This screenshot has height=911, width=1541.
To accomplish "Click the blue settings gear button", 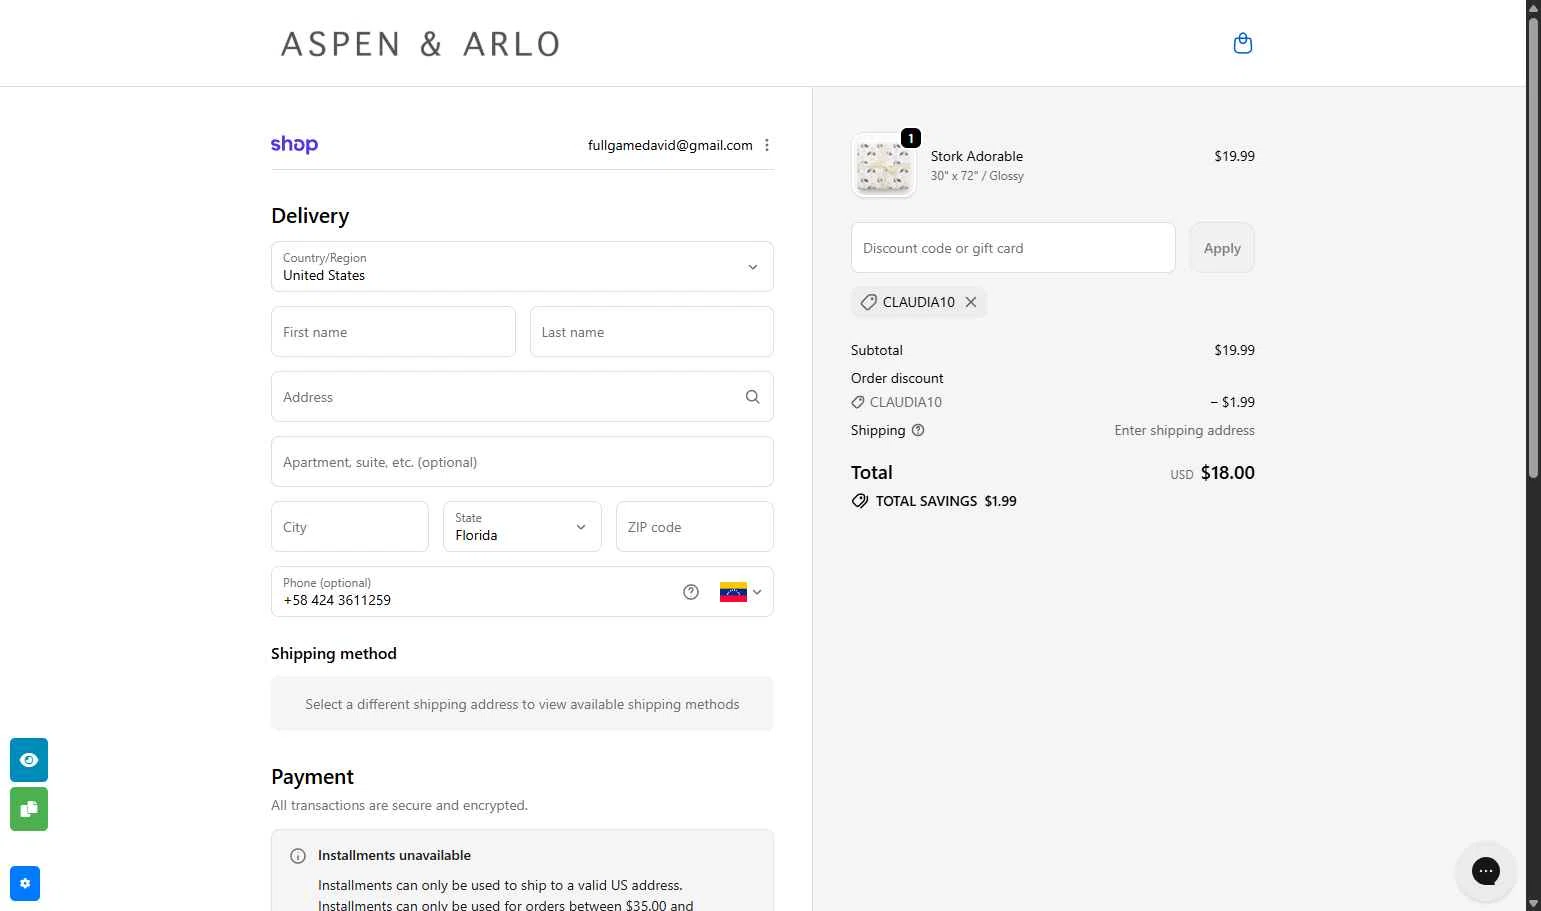I will tap(25, 884).
